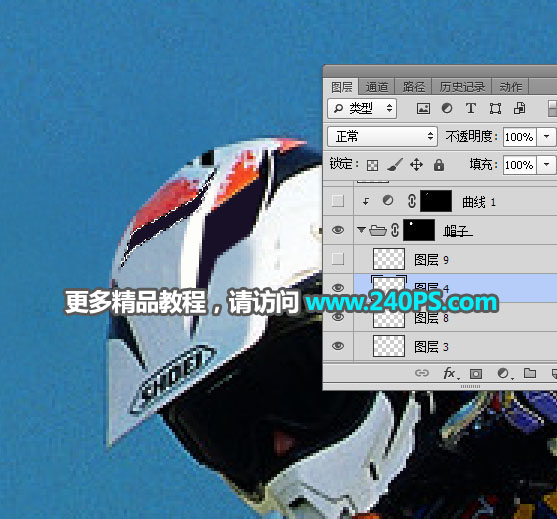Open the 不透明度 slider arrow
This screenshot has height=519, width=557.
coord(546,137)
